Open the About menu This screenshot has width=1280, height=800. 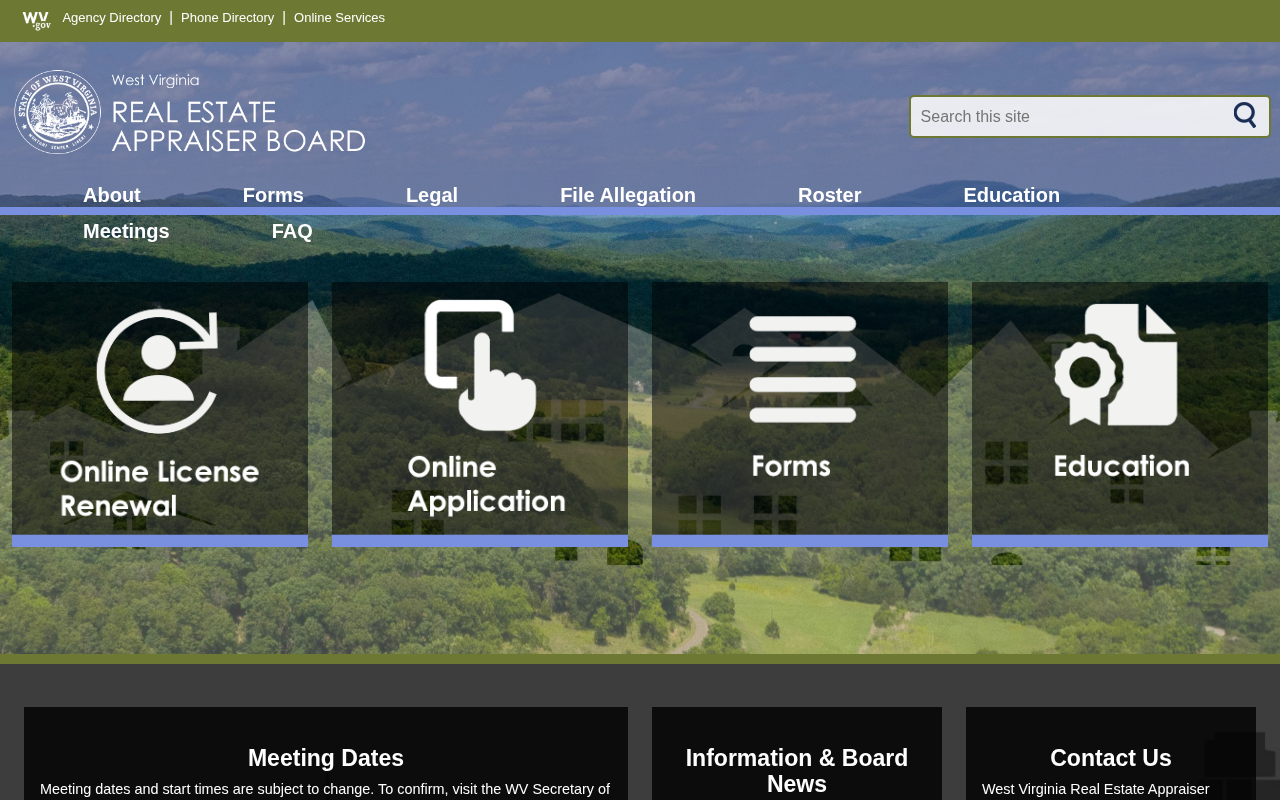tap(112, 196)
